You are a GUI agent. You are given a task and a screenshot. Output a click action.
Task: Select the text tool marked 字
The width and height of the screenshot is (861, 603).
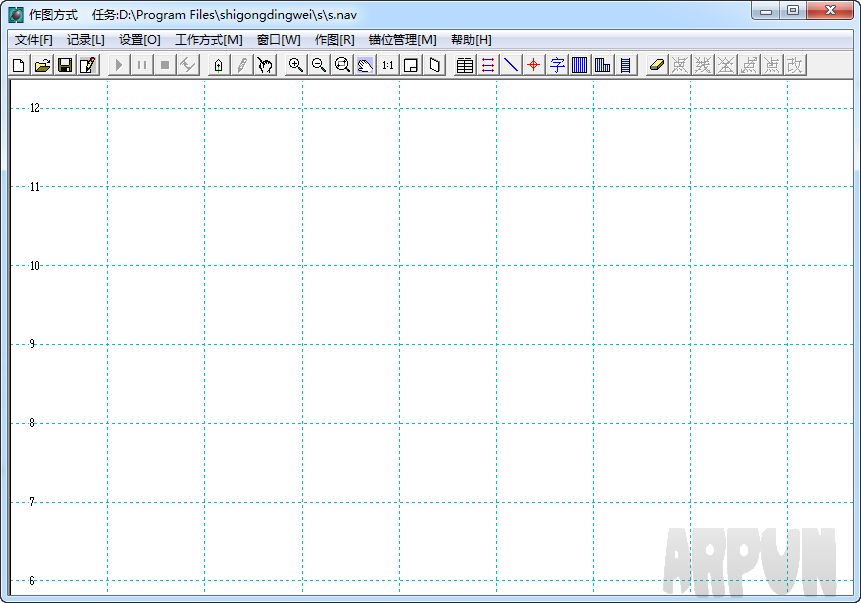pyautogui.click(x=557, y=65)
